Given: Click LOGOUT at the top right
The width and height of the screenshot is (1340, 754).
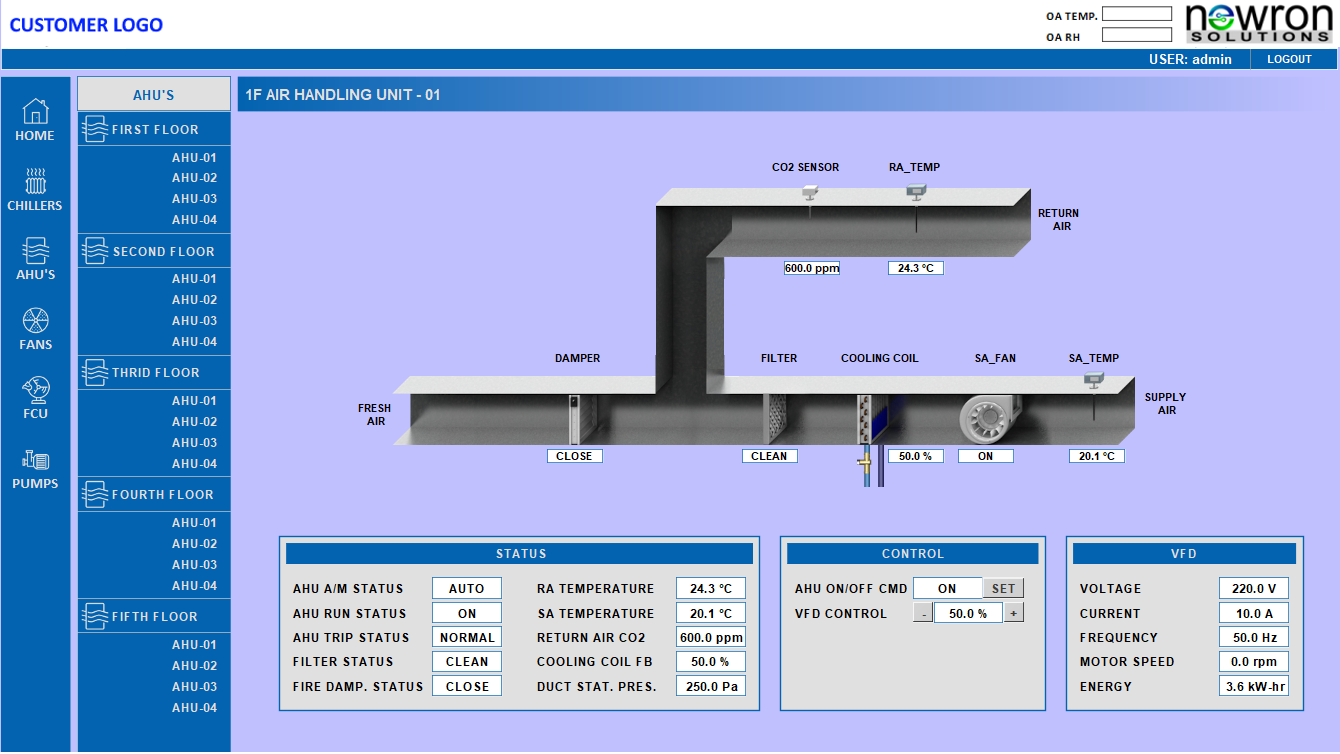Looking at the screenshot, I should pyautogui.click(x=1290, y=59).
